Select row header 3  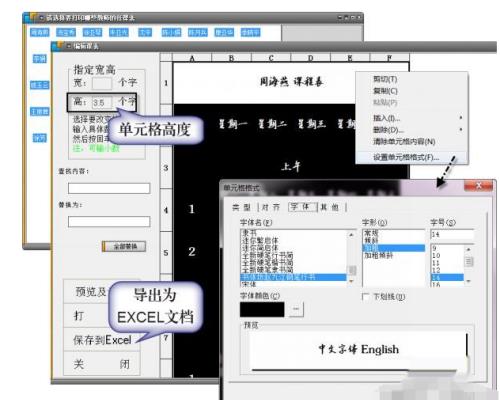[166, 168]
